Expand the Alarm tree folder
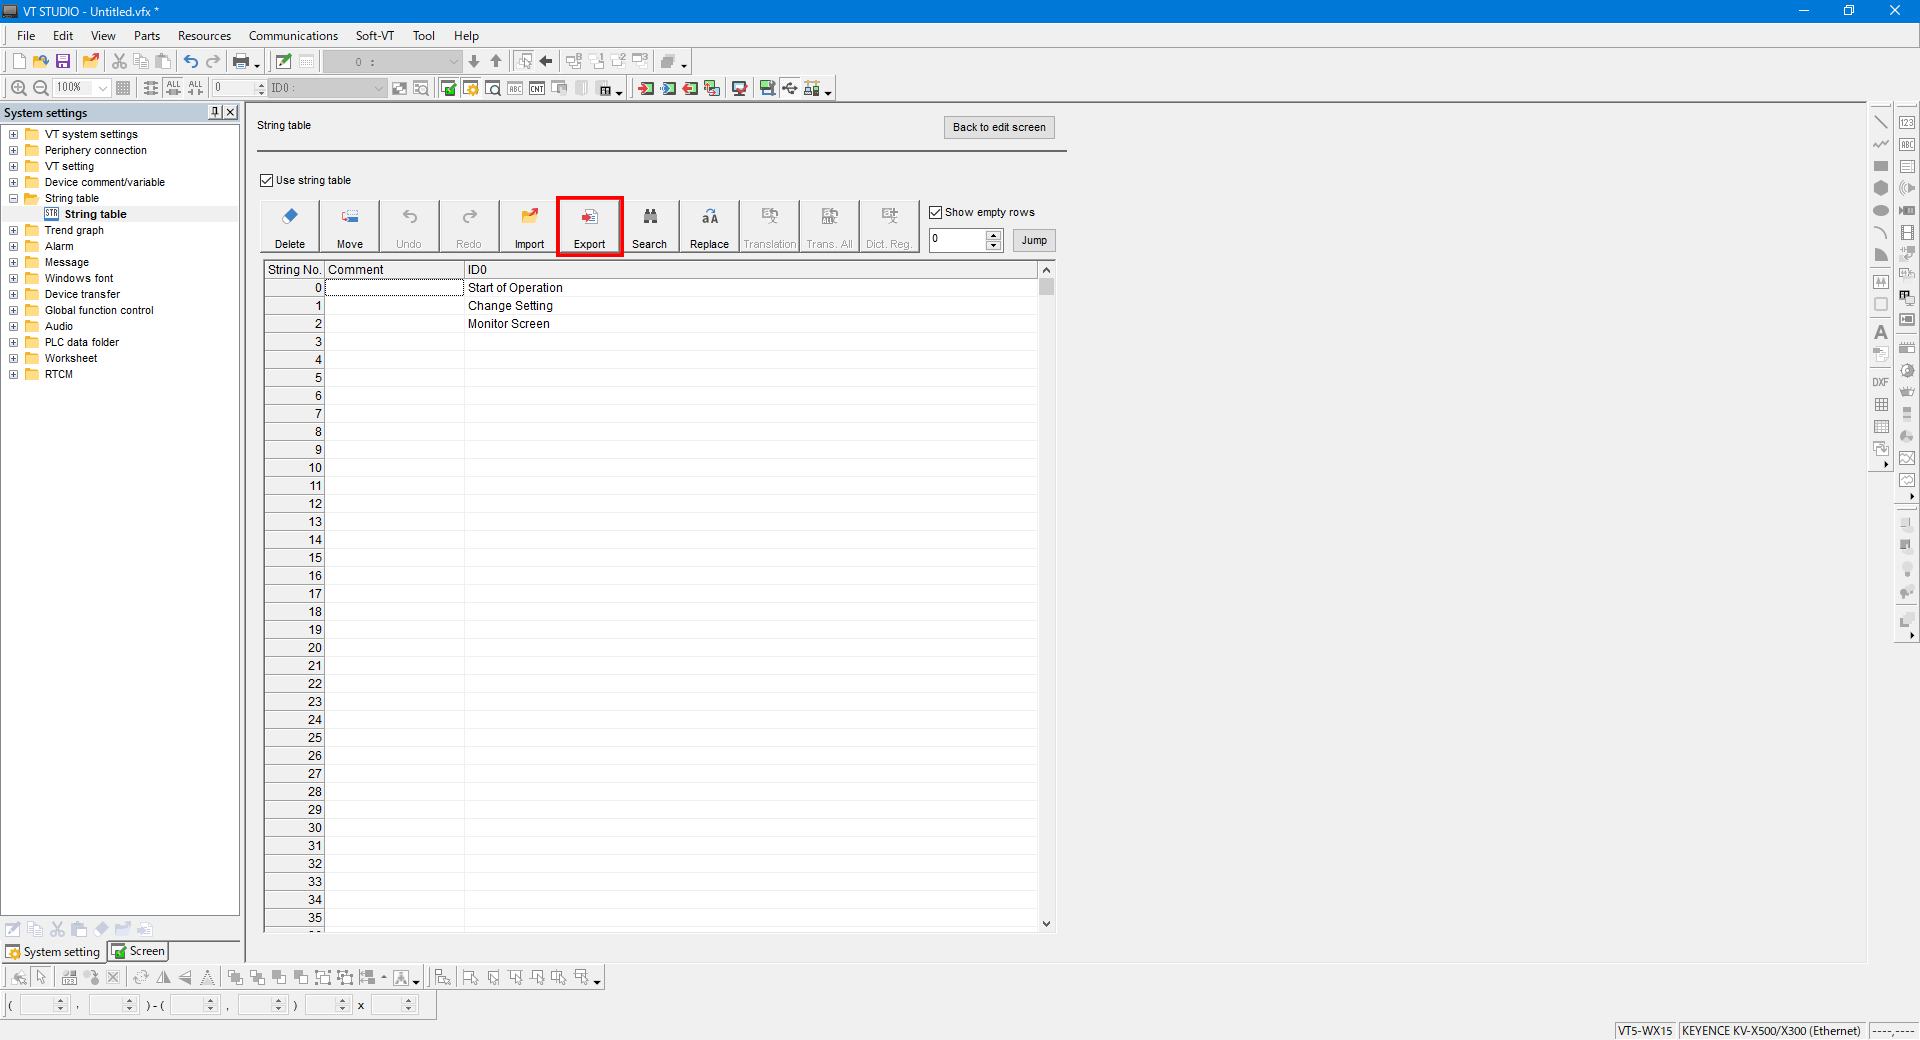 coord(14,246)
